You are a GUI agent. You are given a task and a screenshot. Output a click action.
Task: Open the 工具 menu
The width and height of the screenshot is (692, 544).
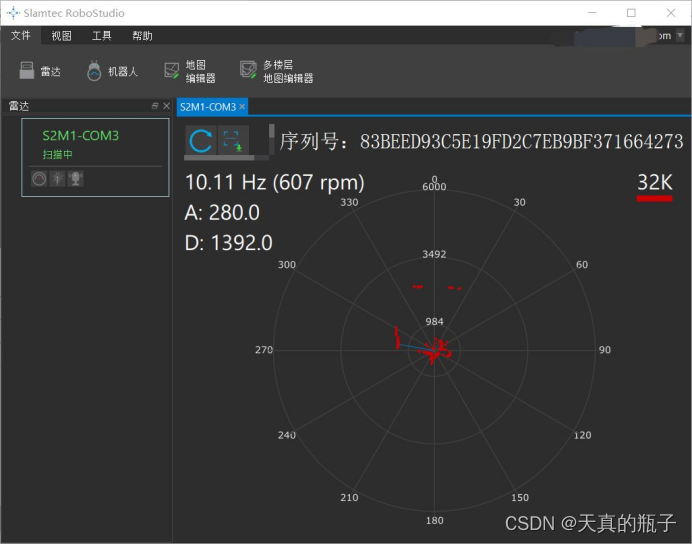pos(102,36)
